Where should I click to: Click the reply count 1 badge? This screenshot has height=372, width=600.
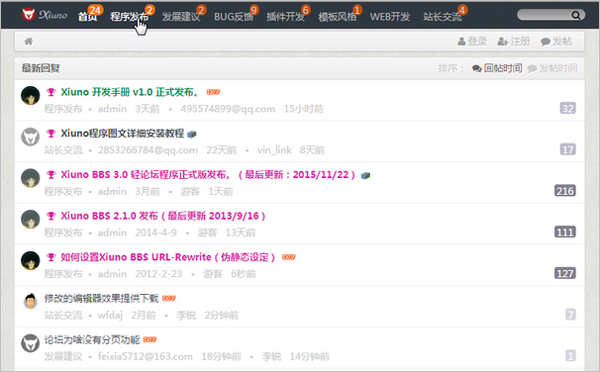point(571,356)
